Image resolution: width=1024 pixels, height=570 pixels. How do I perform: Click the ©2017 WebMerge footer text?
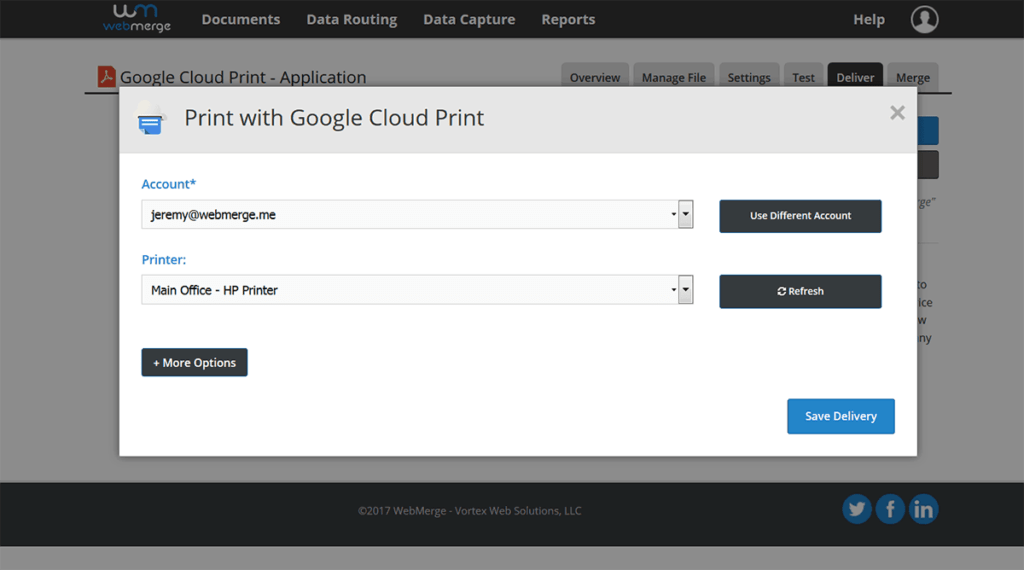click(470, 511)
